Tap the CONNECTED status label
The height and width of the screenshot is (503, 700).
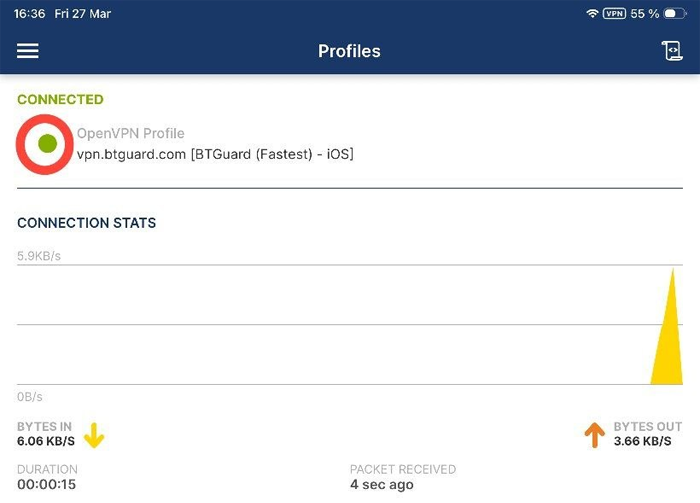60,100
